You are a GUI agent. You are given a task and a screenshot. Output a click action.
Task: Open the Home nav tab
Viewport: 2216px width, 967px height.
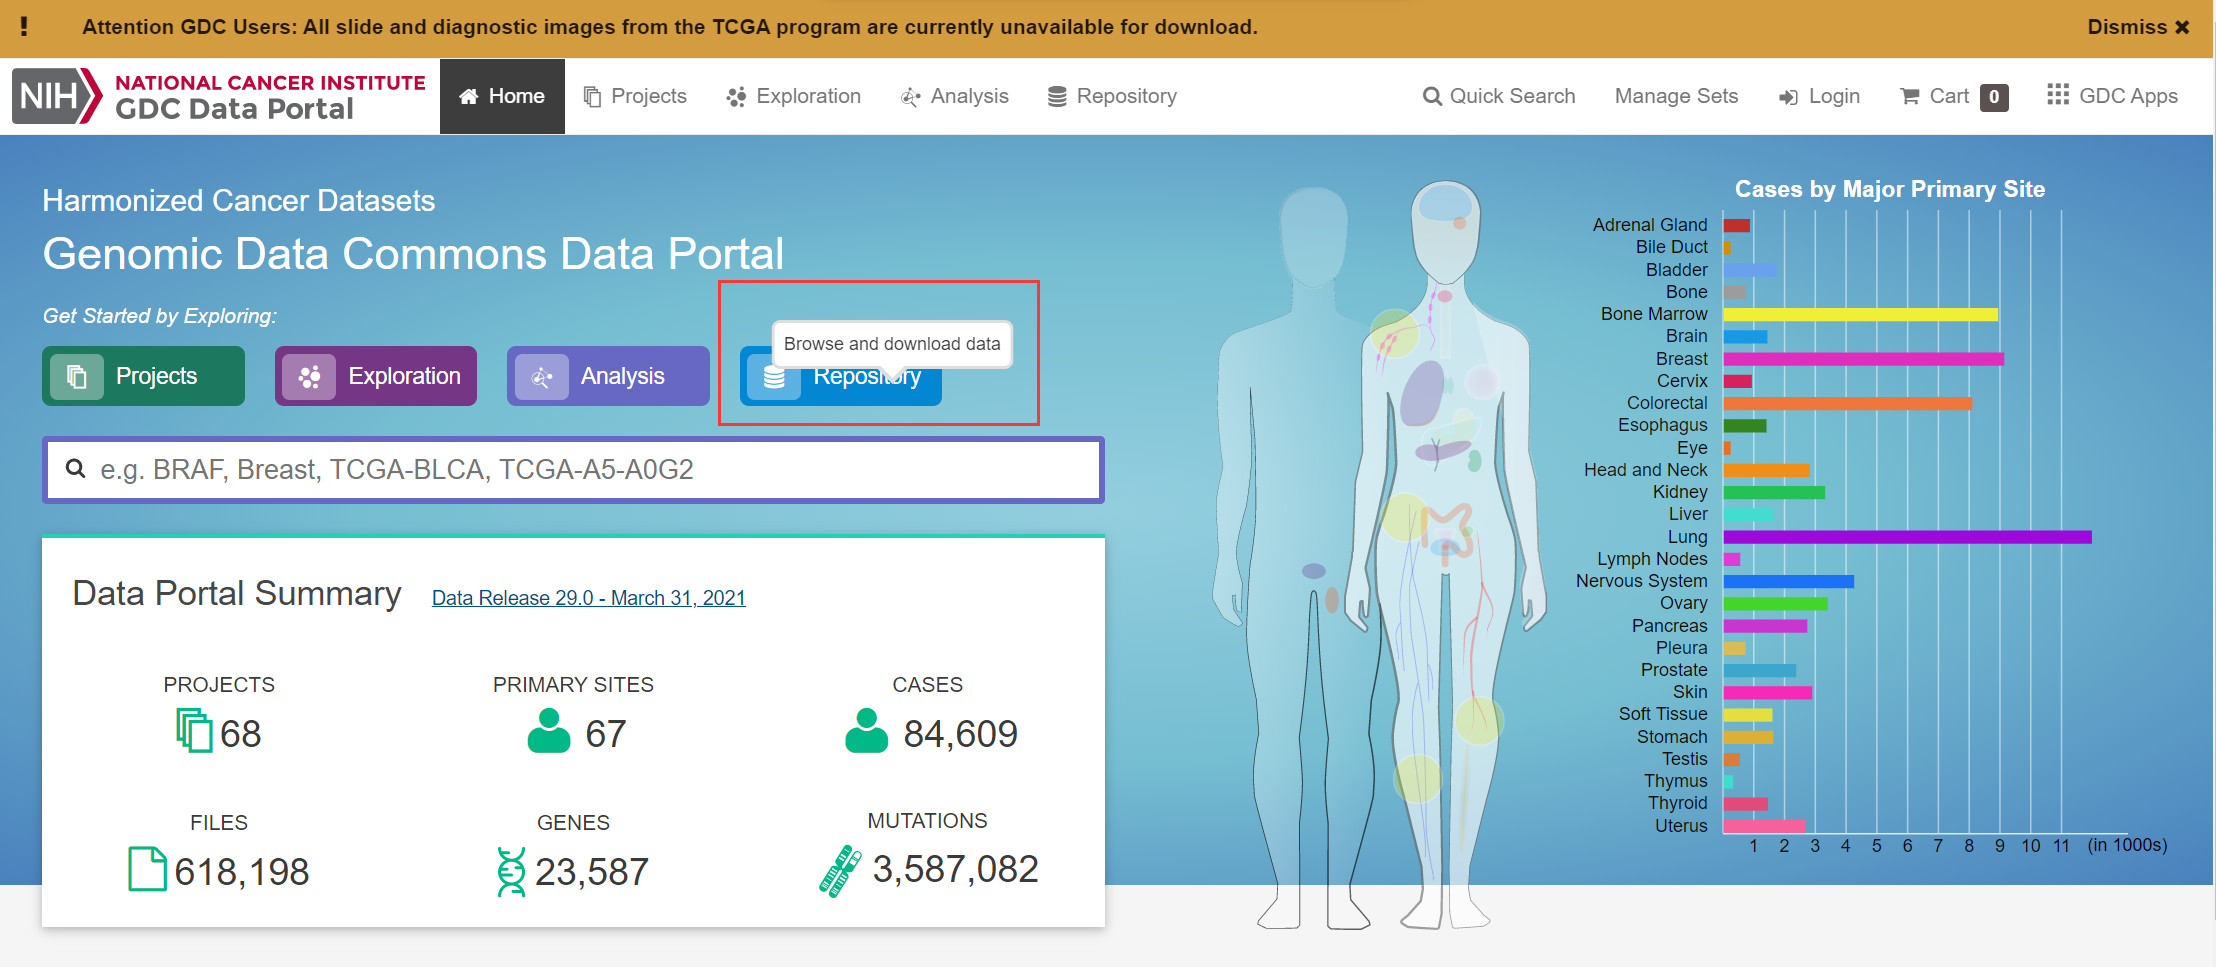point(502,96)
